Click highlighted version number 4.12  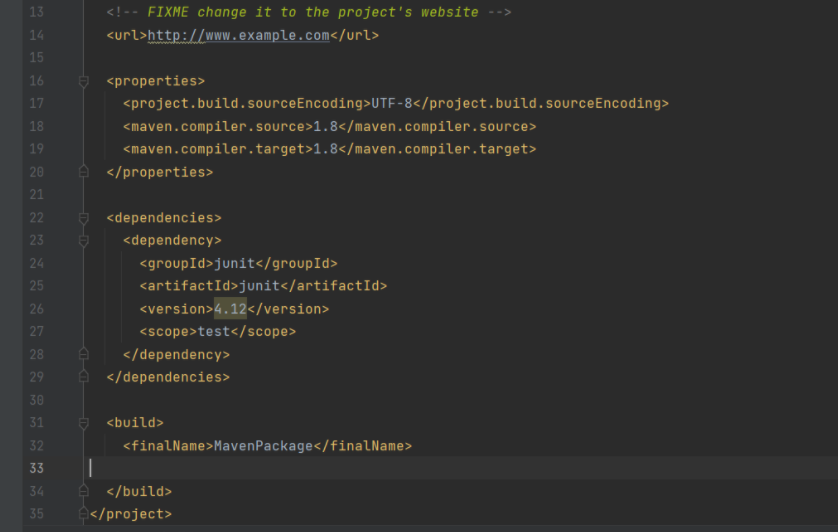tap(230, 309)
